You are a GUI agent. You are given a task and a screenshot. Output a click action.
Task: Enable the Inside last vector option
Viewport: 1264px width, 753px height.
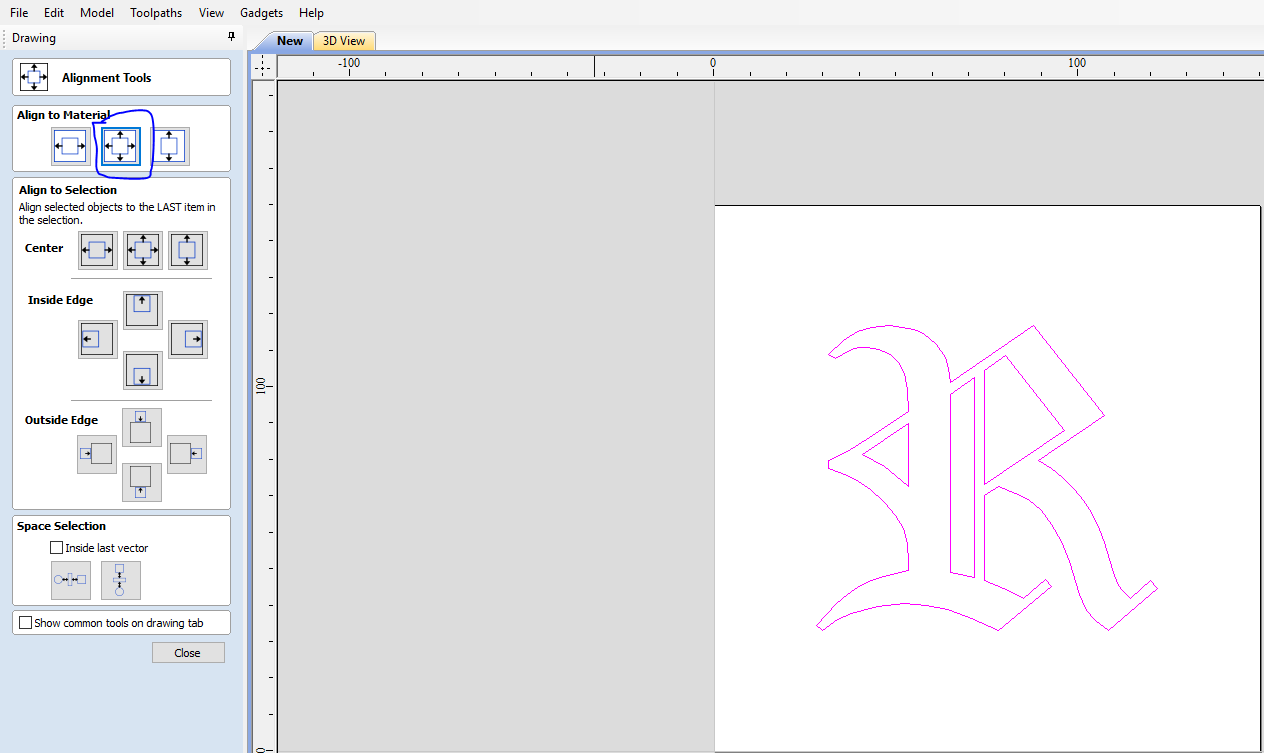(x=57, y=547)
